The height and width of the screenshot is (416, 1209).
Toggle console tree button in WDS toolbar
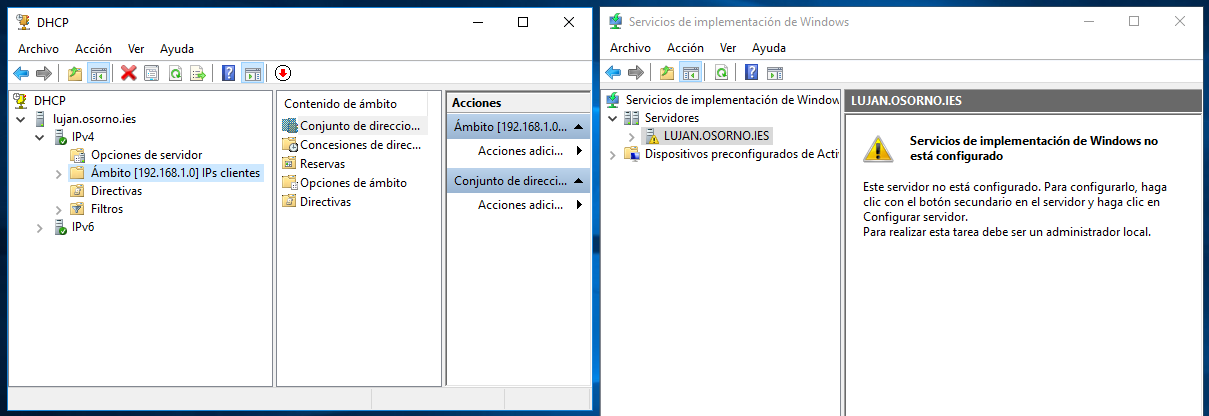point(690,72)
